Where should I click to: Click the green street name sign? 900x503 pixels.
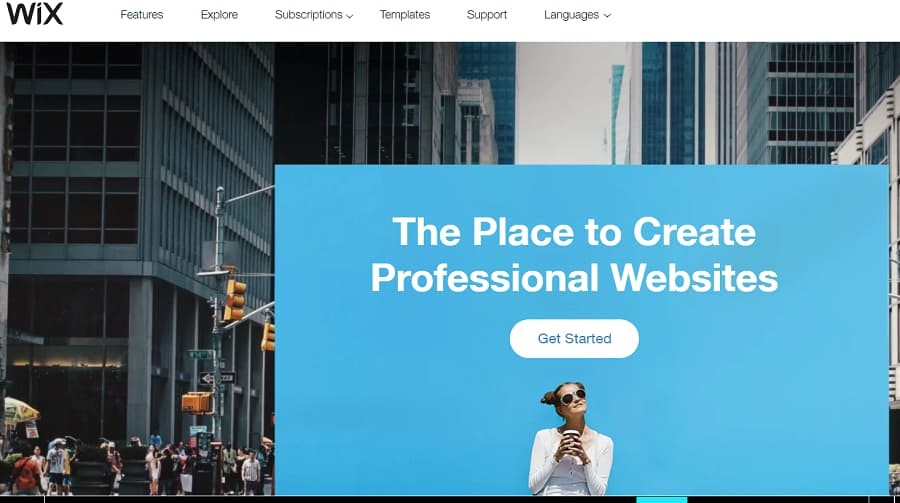tap(200, 354)
